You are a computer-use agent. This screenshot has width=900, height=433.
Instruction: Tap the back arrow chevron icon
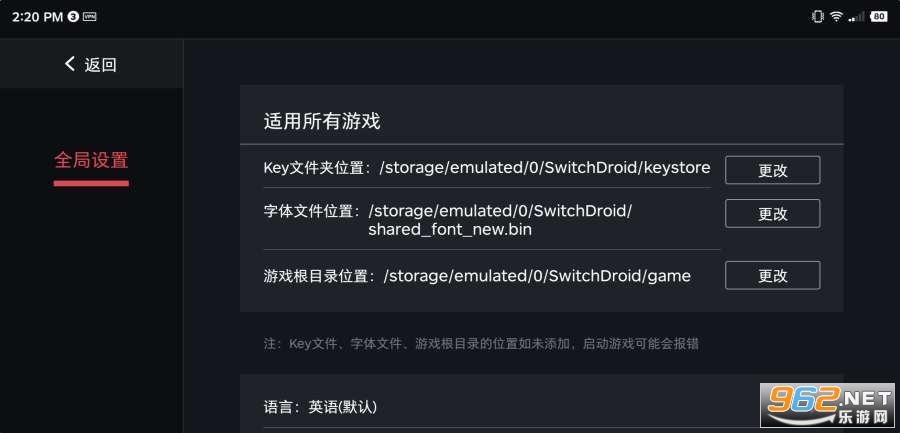click(70, 64)
